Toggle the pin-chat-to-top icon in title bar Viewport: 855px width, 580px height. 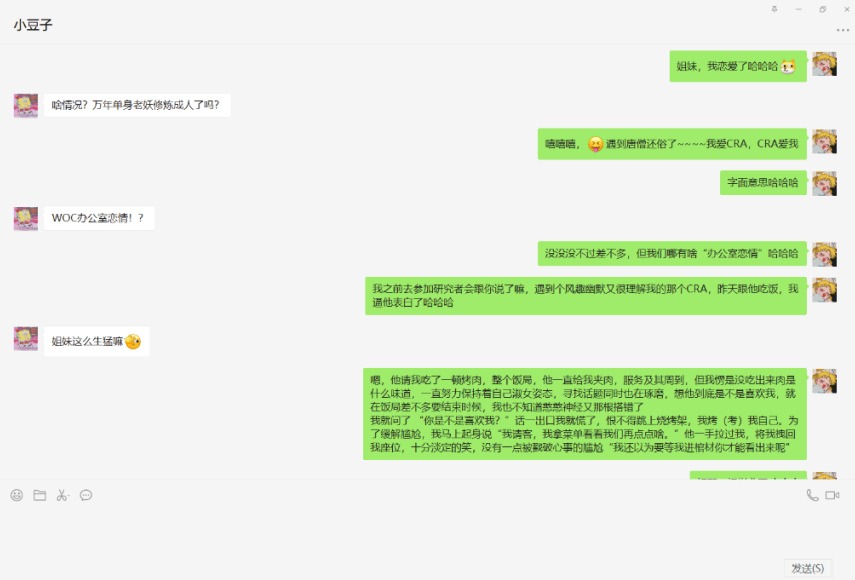point(774,9)
